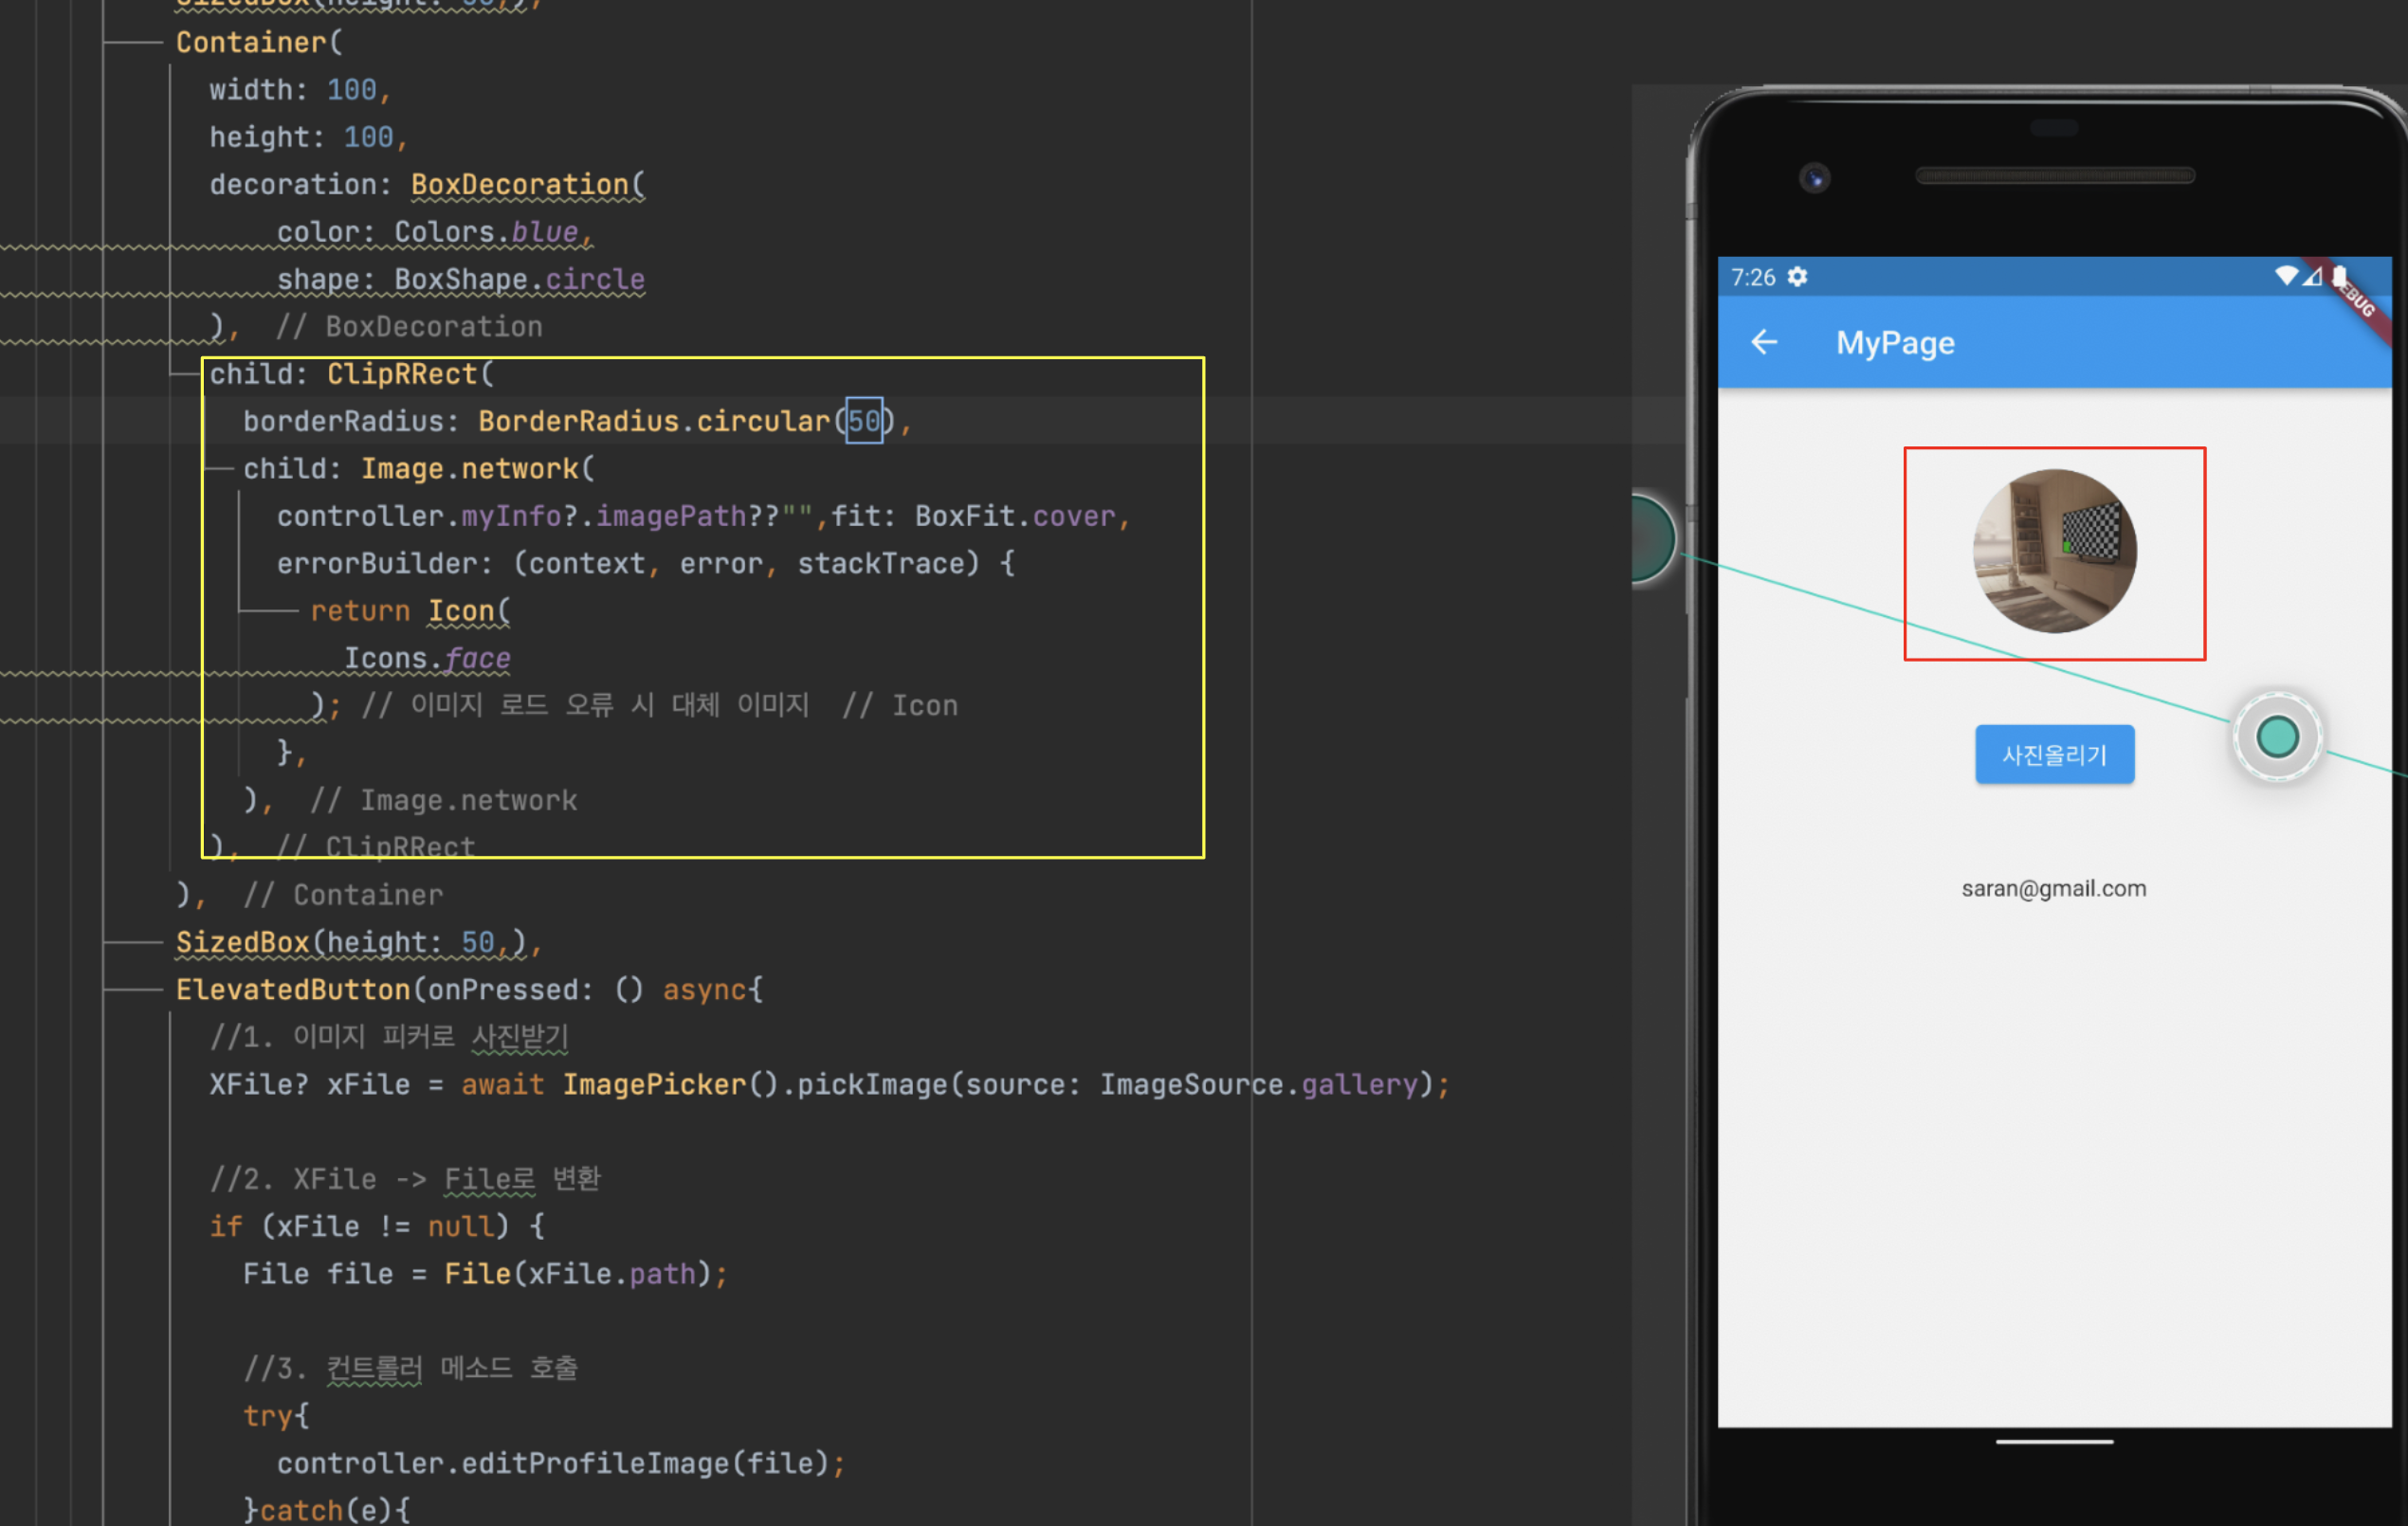Tap the circular profile photo thumbnail

tap(2054, 551)
